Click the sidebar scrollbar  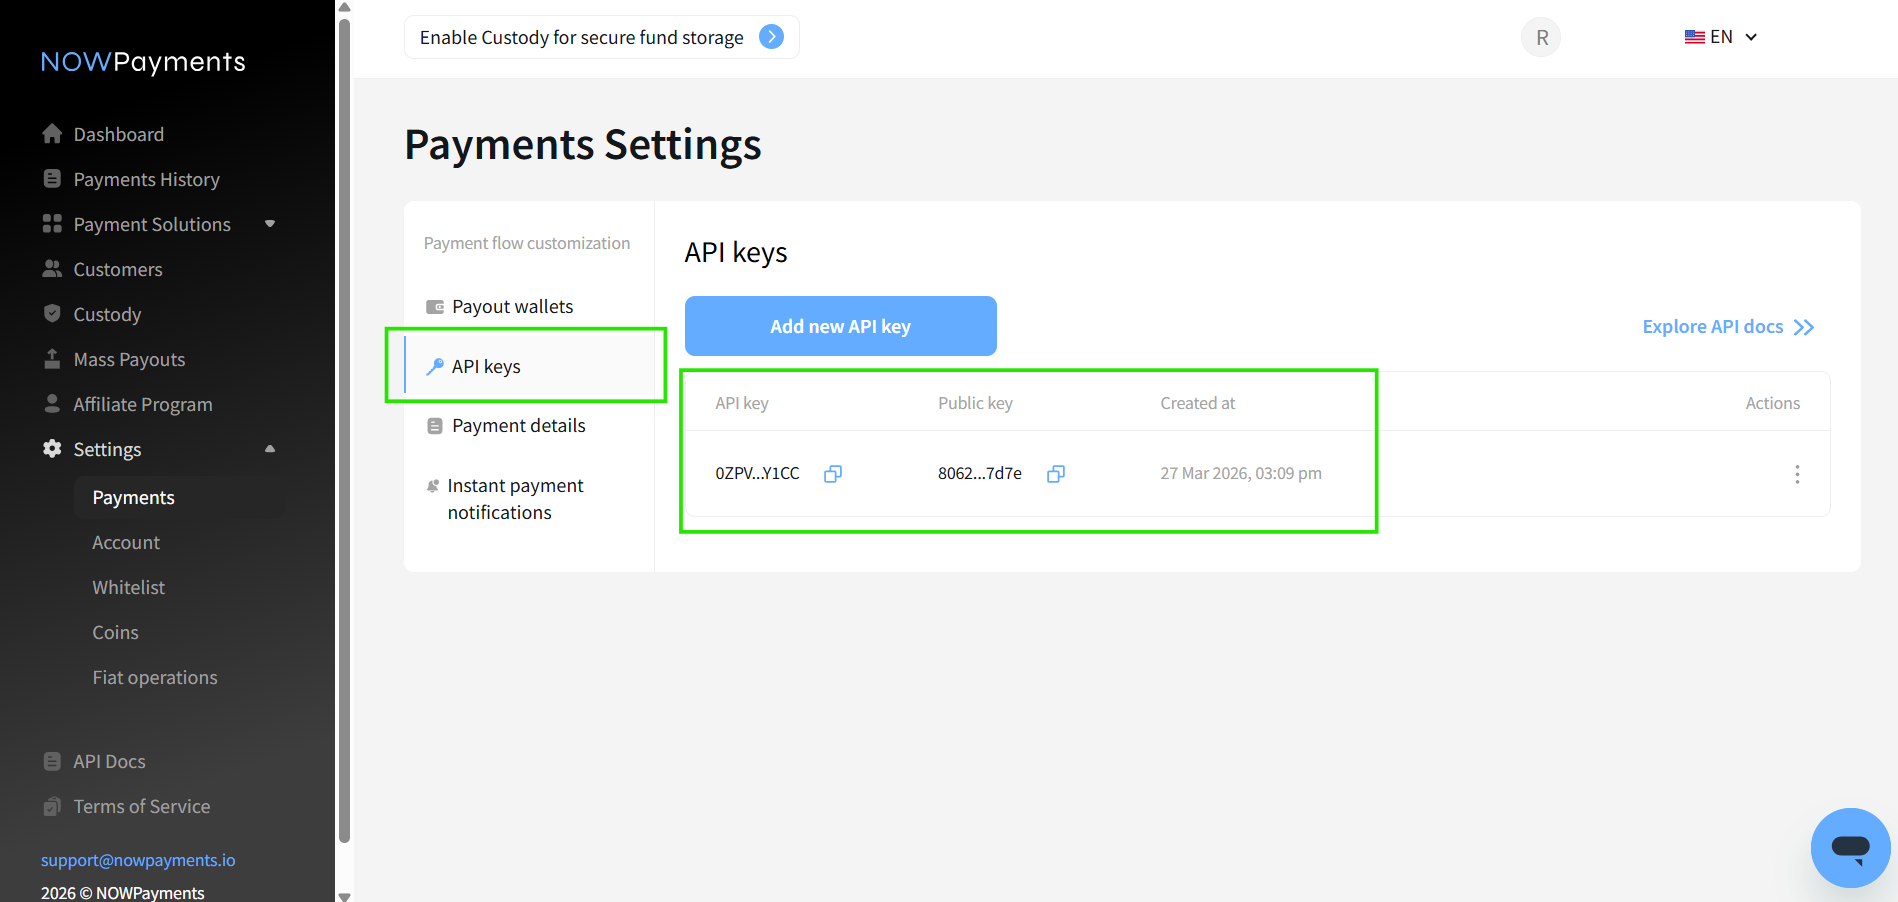(x=344, y=430)
